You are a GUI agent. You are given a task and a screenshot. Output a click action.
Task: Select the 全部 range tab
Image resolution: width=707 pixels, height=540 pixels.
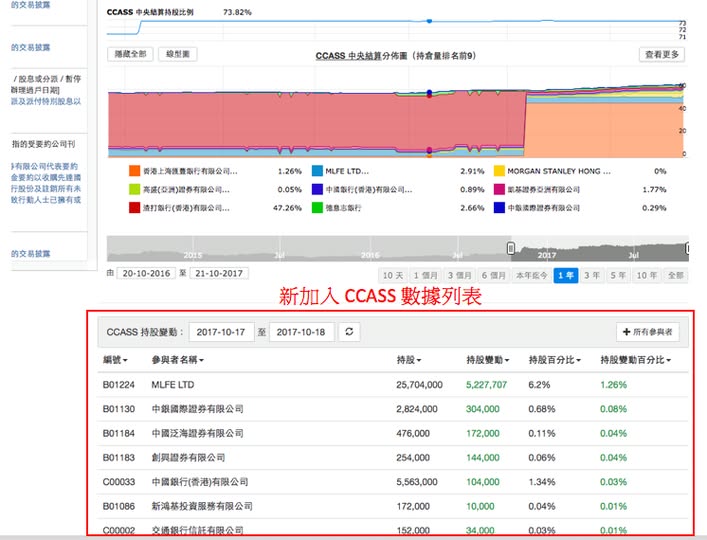click(675, 275)
